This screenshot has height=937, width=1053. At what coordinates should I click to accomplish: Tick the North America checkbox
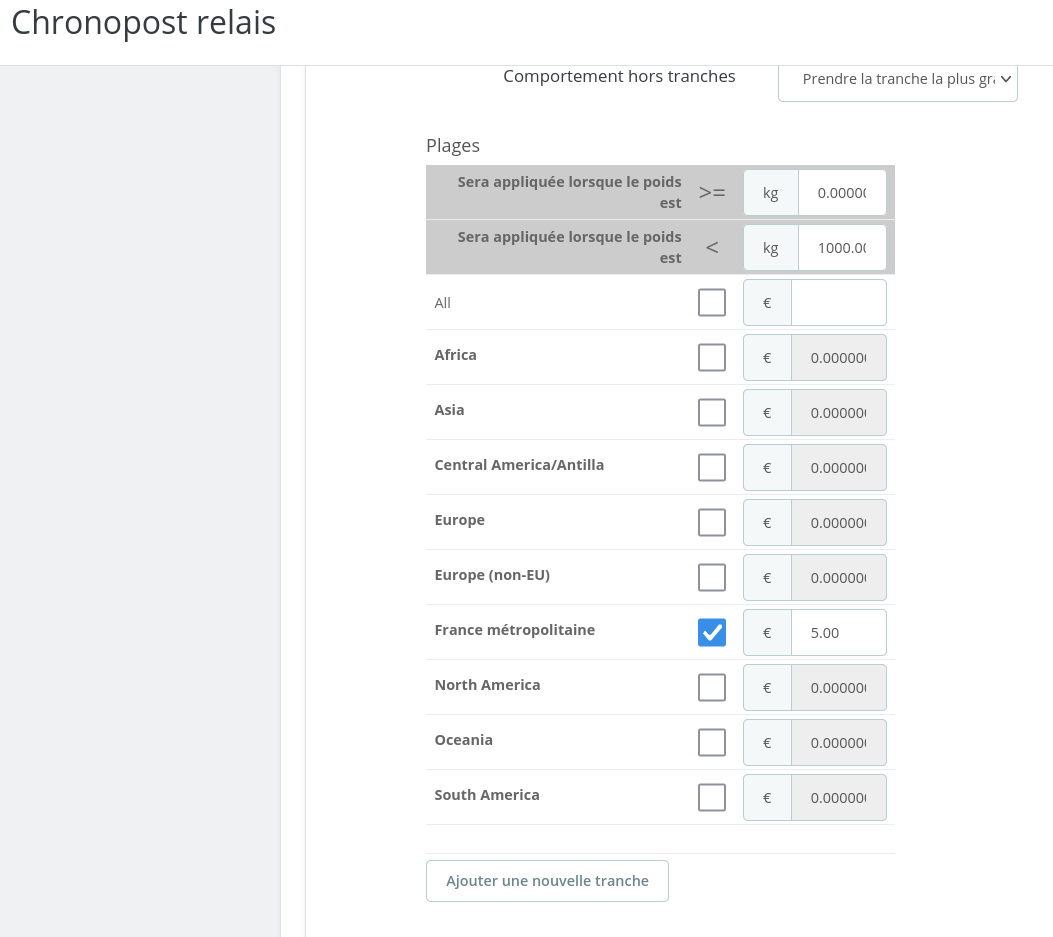[712, 688]
